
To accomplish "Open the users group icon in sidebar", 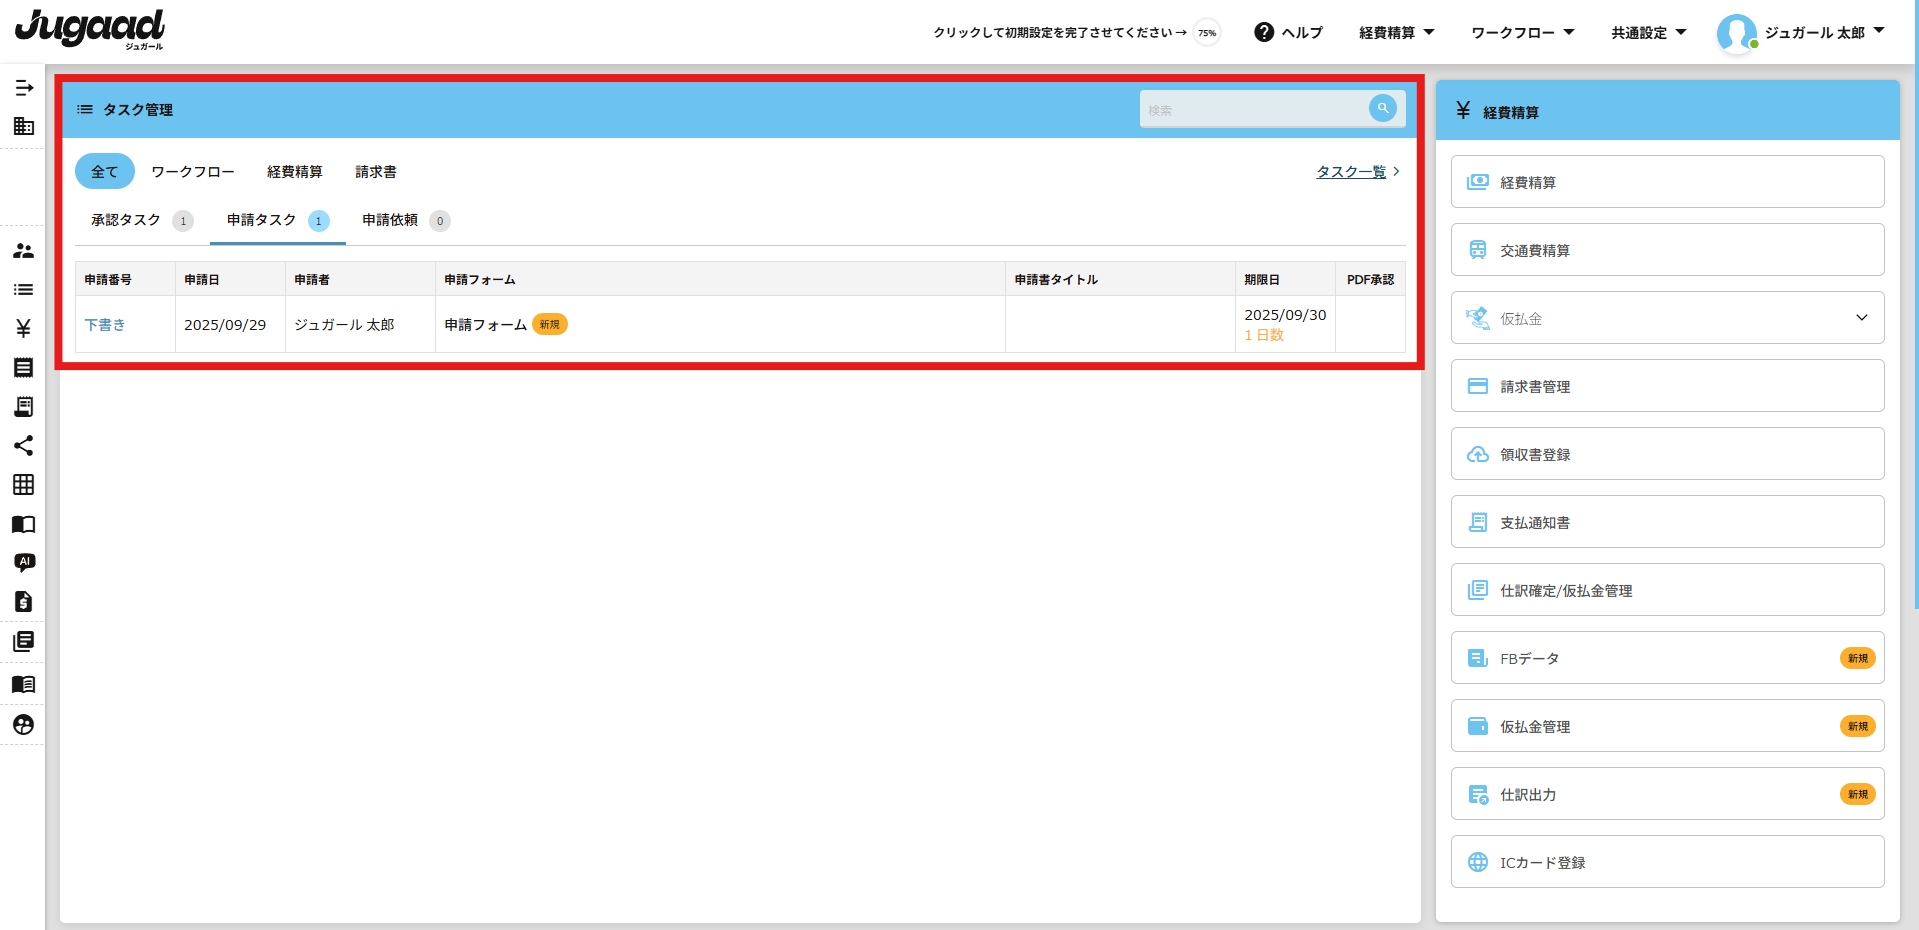I will [24, 251].
